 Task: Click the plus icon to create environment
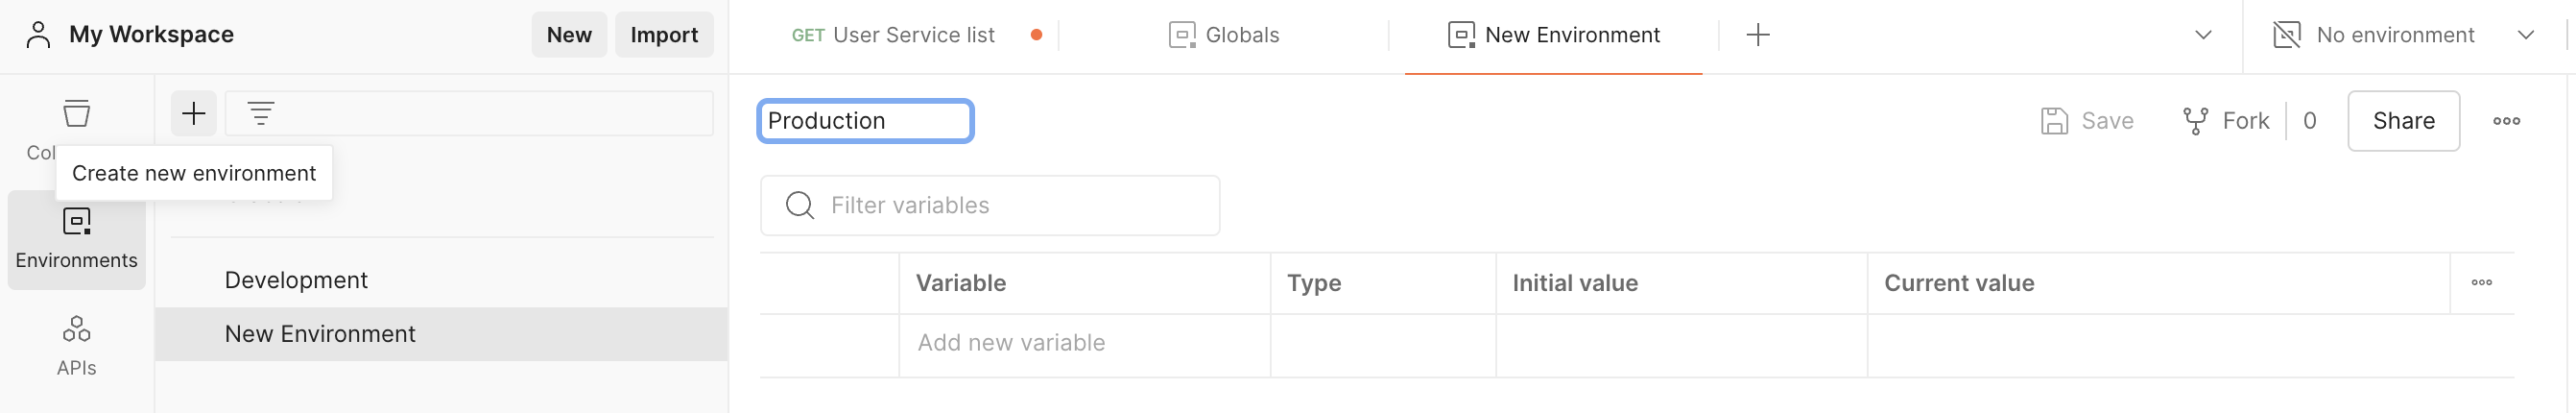point(193,113)
